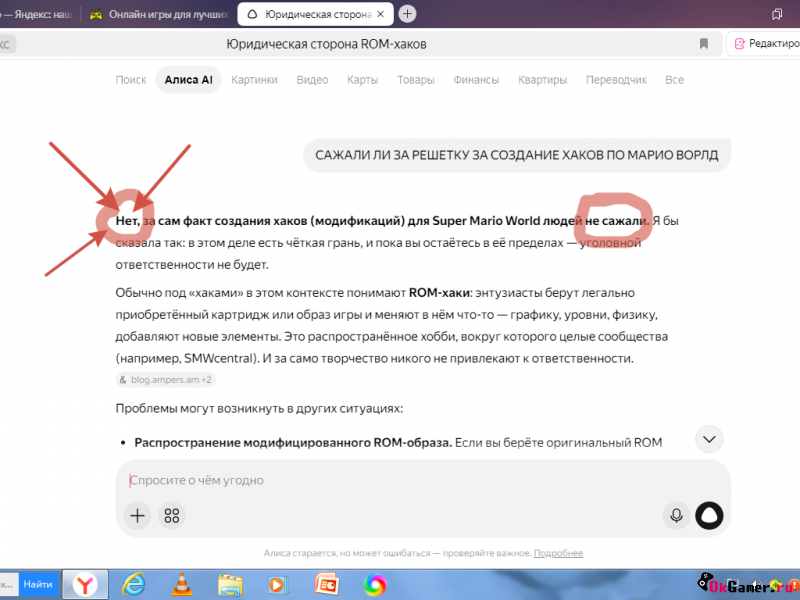Open the Финансы section

(x=476, y=80)
